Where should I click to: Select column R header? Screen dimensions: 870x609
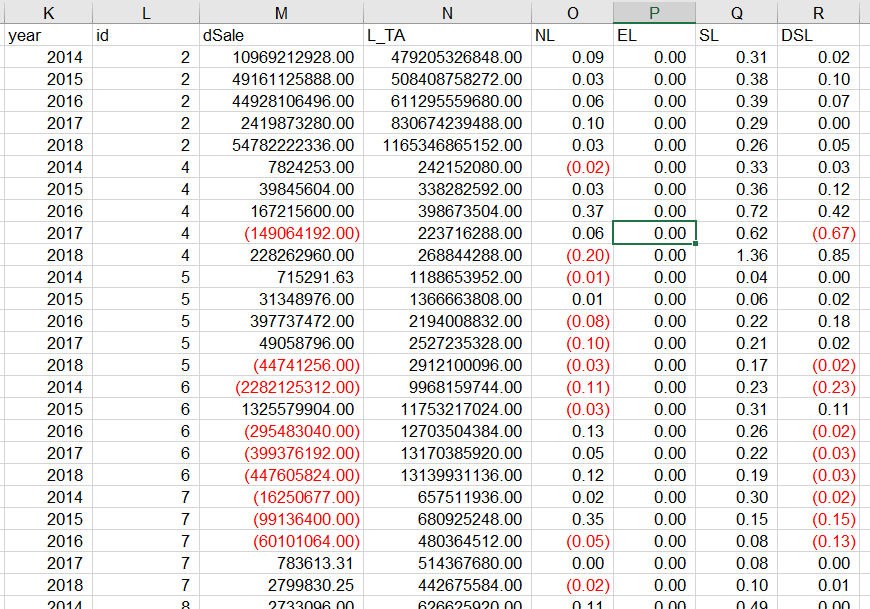tap(818, 12)
